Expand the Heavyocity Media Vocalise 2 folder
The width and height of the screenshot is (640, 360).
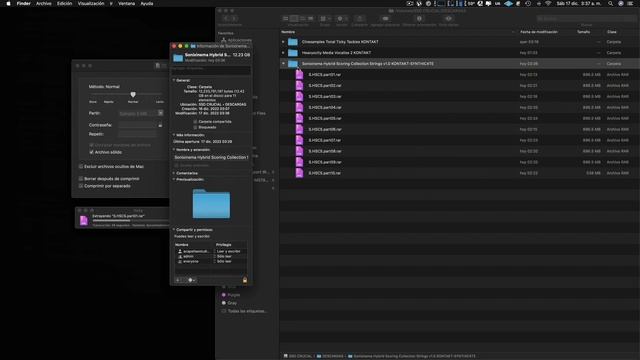click(283, 53)
